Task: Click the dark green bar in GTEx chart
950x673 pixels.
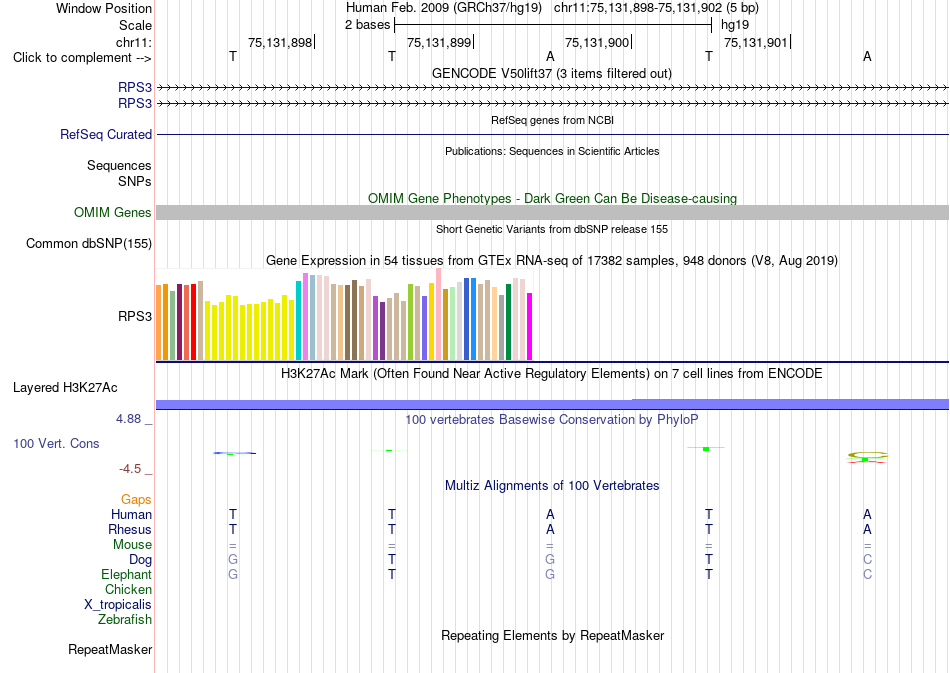Action: (x=509, y=322)
